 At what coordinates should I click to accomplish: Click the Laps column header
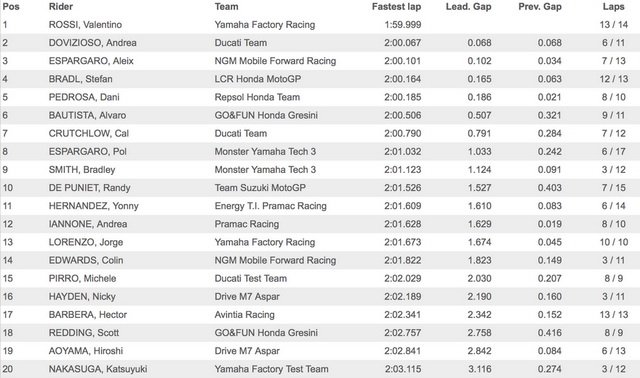(613, 7)
